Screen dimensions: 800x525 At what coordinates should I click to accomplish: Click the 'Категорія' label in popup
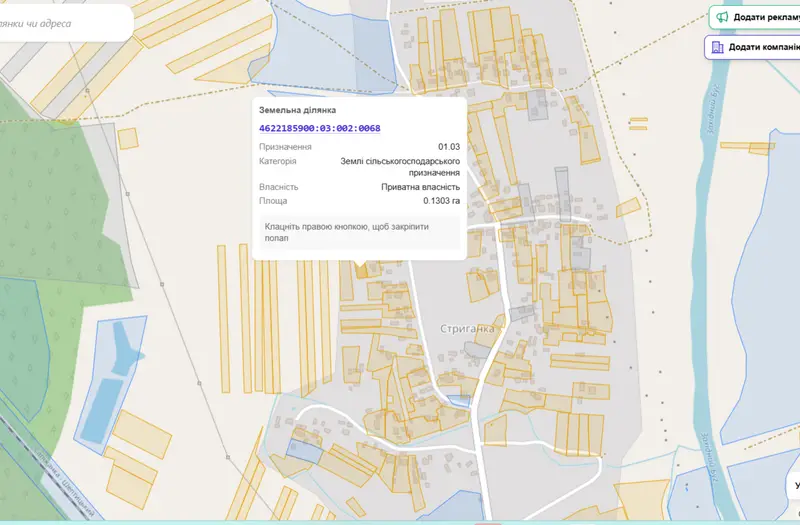[278, 161]
